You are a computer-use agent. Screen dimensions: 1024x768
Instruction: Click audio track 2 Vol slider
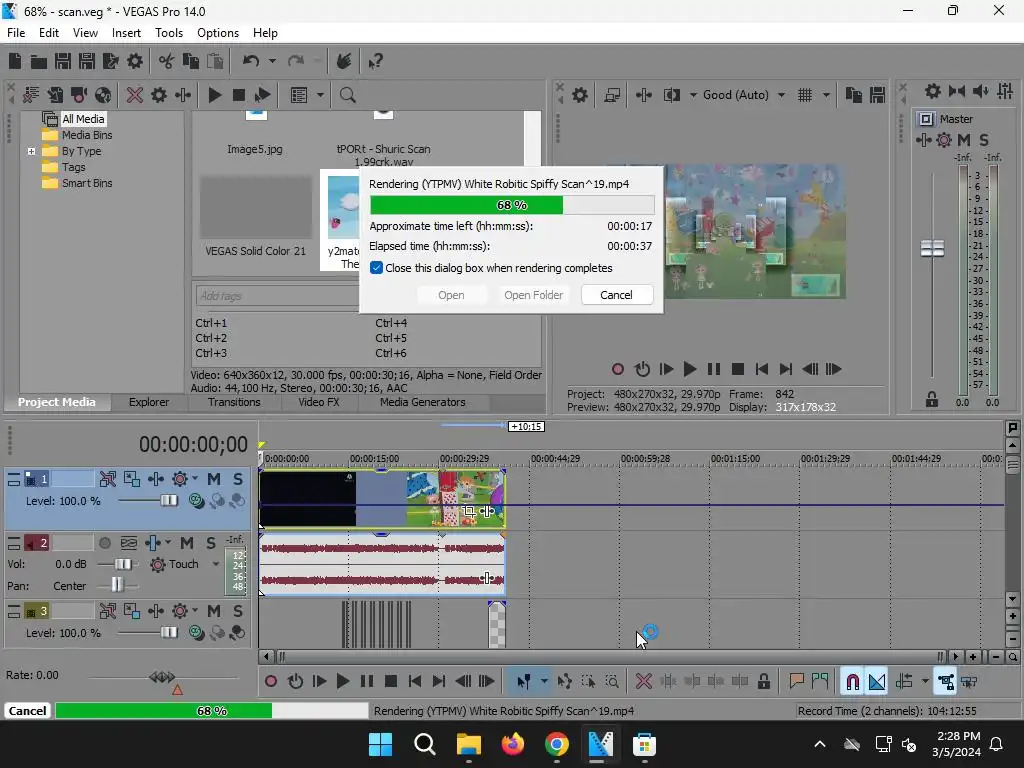click(x=122, y=565)
